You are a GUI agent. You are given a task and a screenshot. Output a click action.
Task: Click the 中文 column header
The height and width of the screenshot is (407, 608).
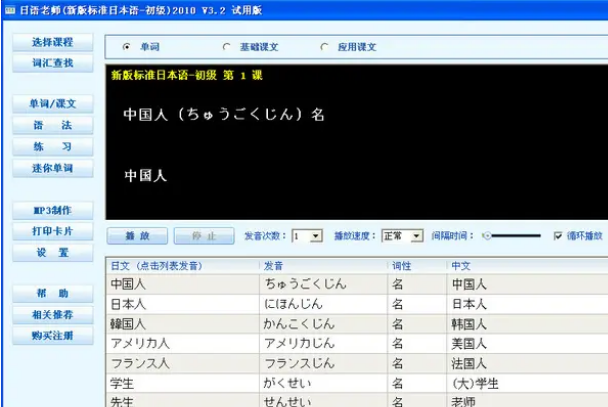pyautogui.click(x=527, y=266)
